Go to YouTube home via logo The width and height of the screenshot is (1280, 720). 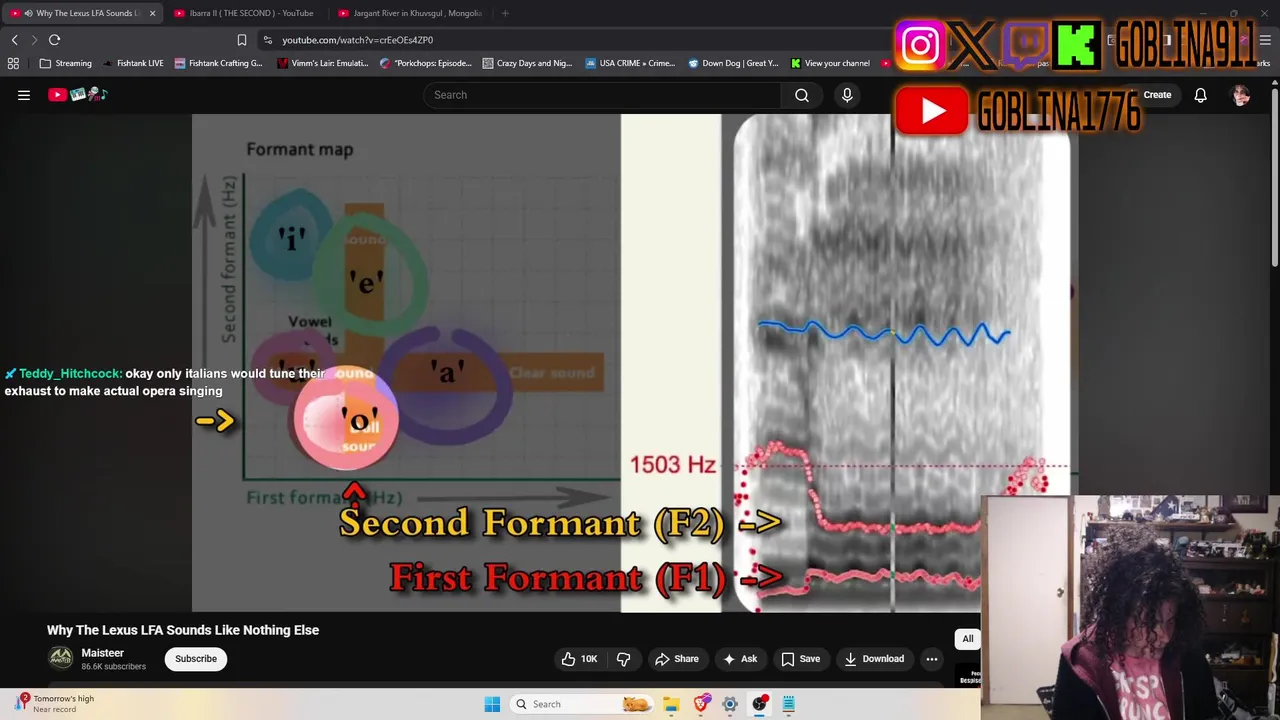(x=77, y=95)
